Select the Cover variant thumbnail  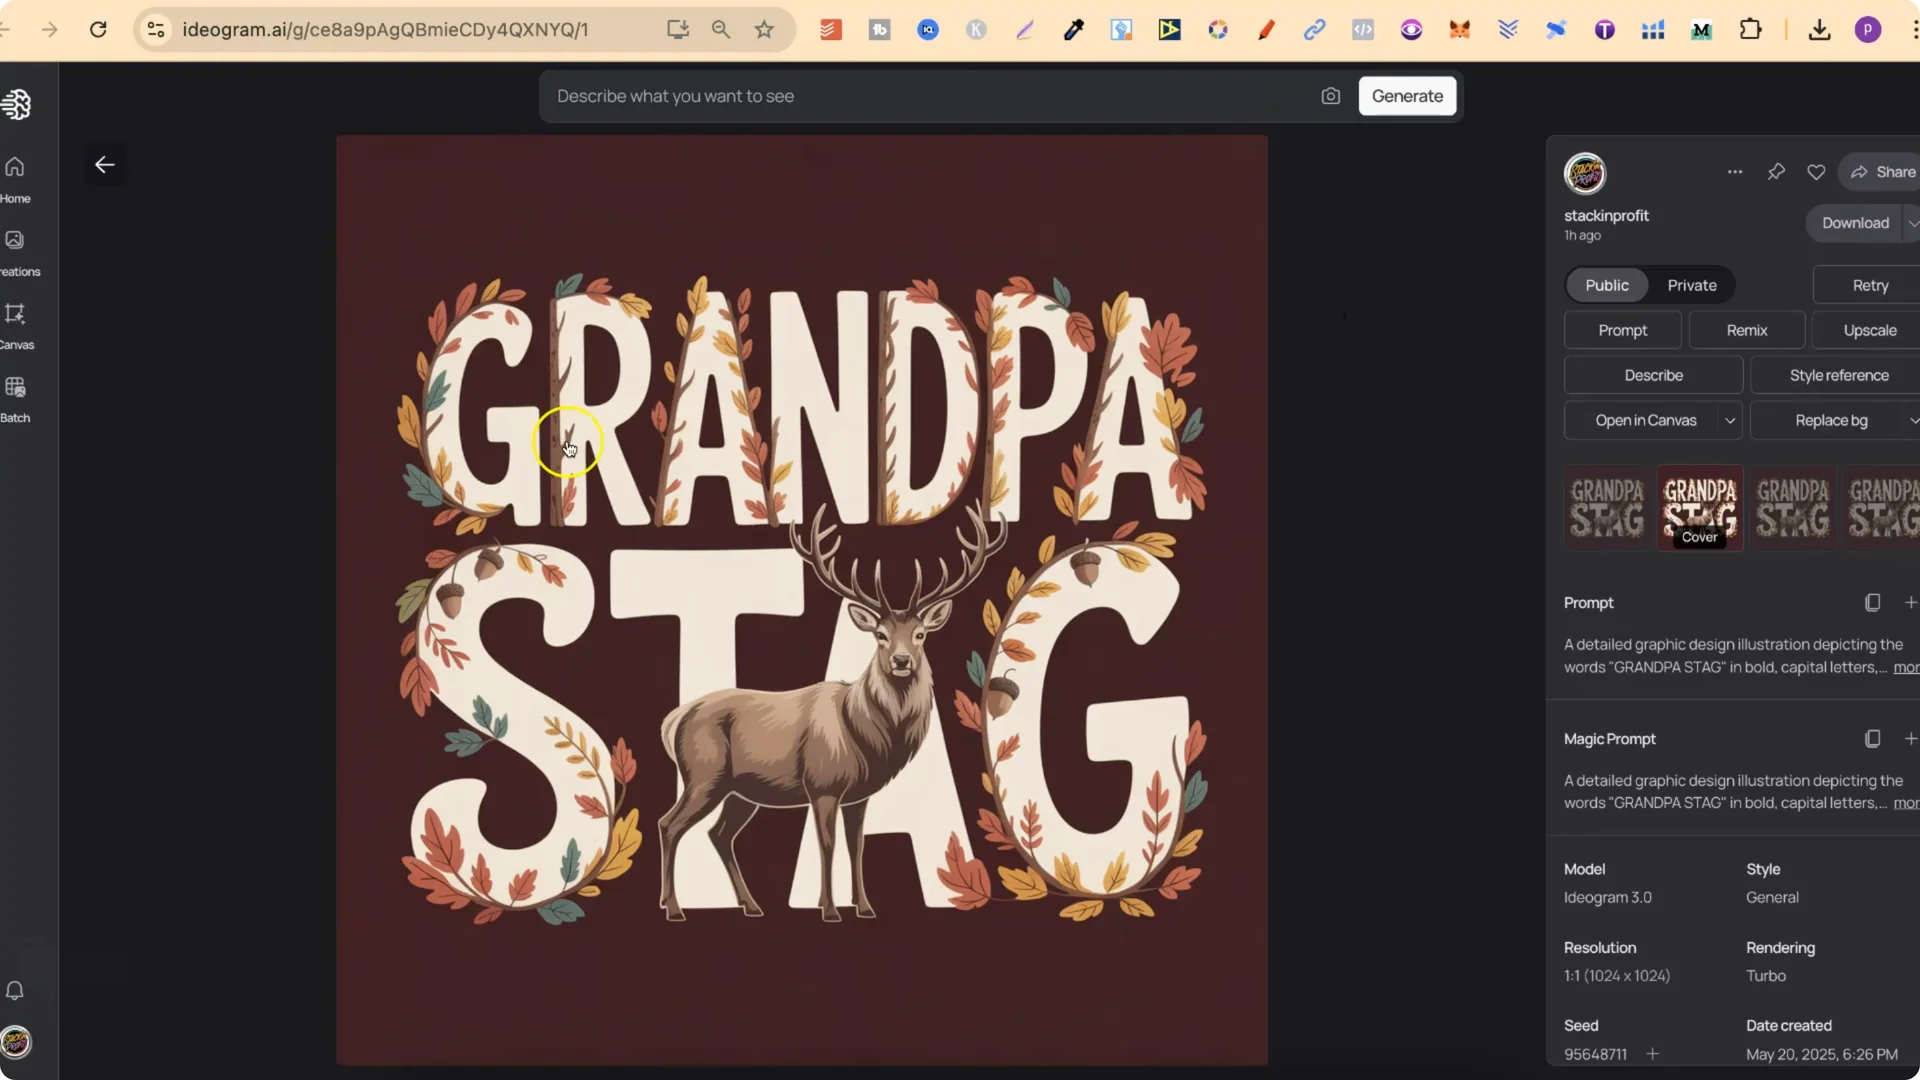point(1699,508)
